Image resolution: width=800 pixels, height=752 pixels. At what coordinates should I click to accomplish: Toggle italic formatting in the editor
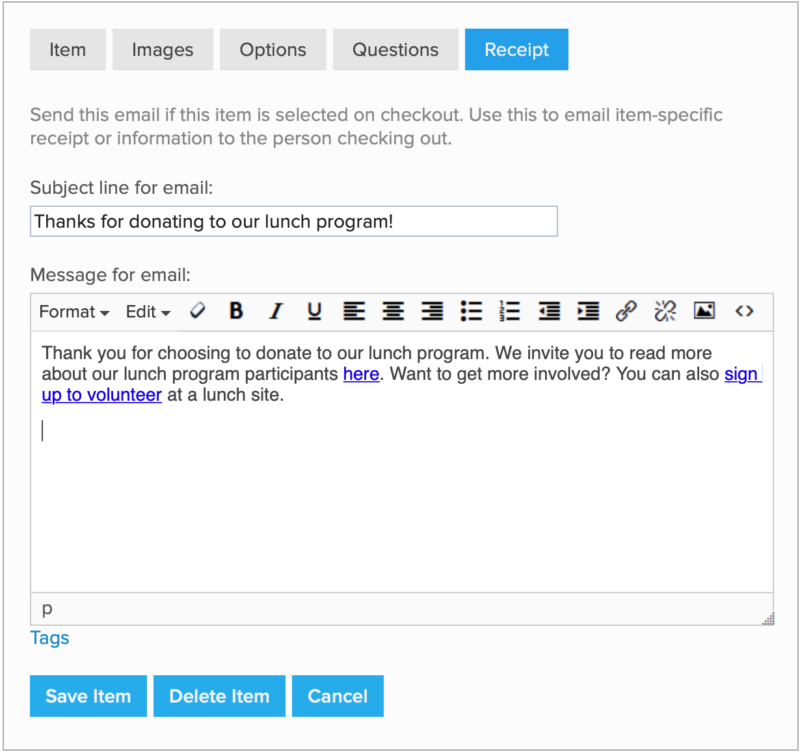275,311
